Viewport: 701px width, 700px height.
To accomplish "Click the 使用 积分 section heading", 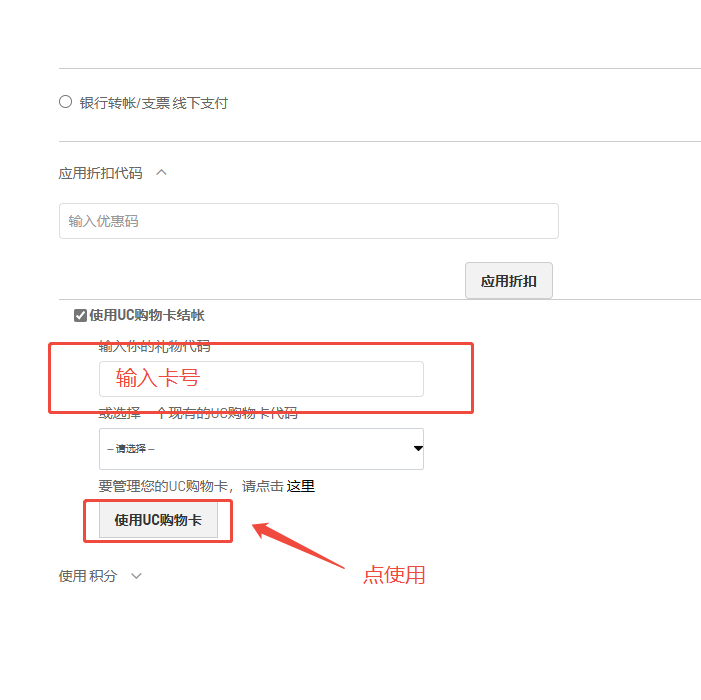I will pos(87,576).
